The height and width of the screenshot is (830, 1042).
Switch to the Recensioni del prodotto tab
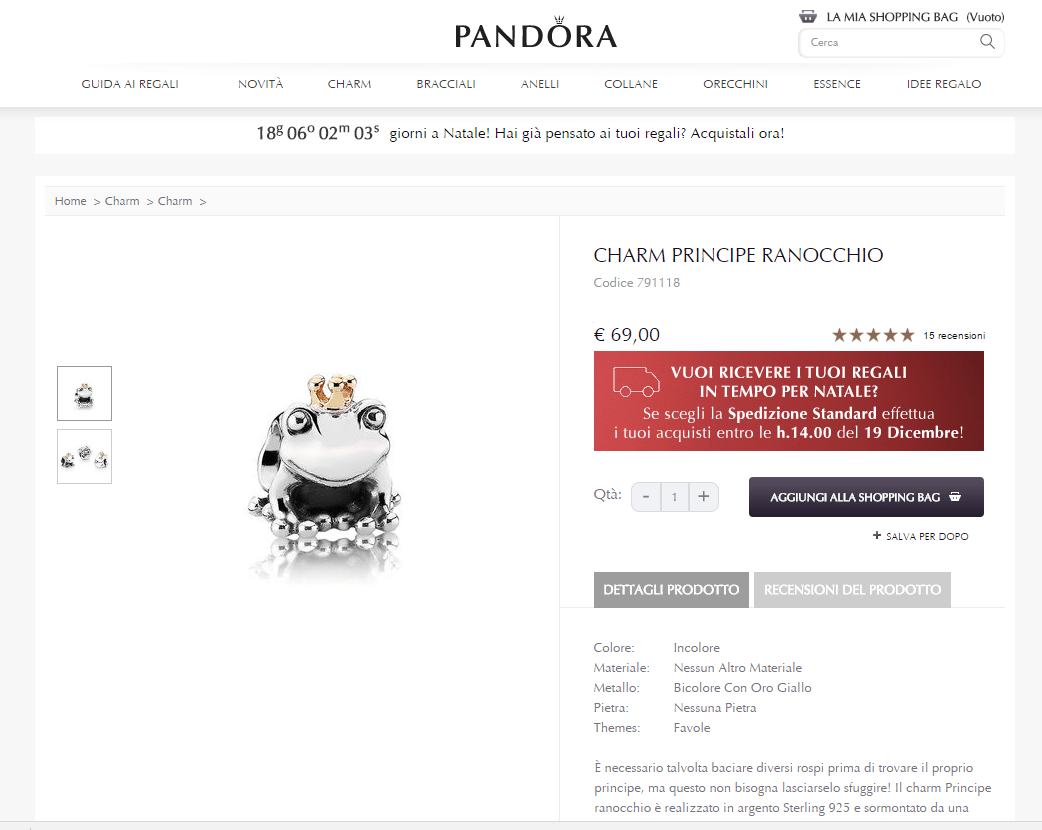(x=852, y=589)
